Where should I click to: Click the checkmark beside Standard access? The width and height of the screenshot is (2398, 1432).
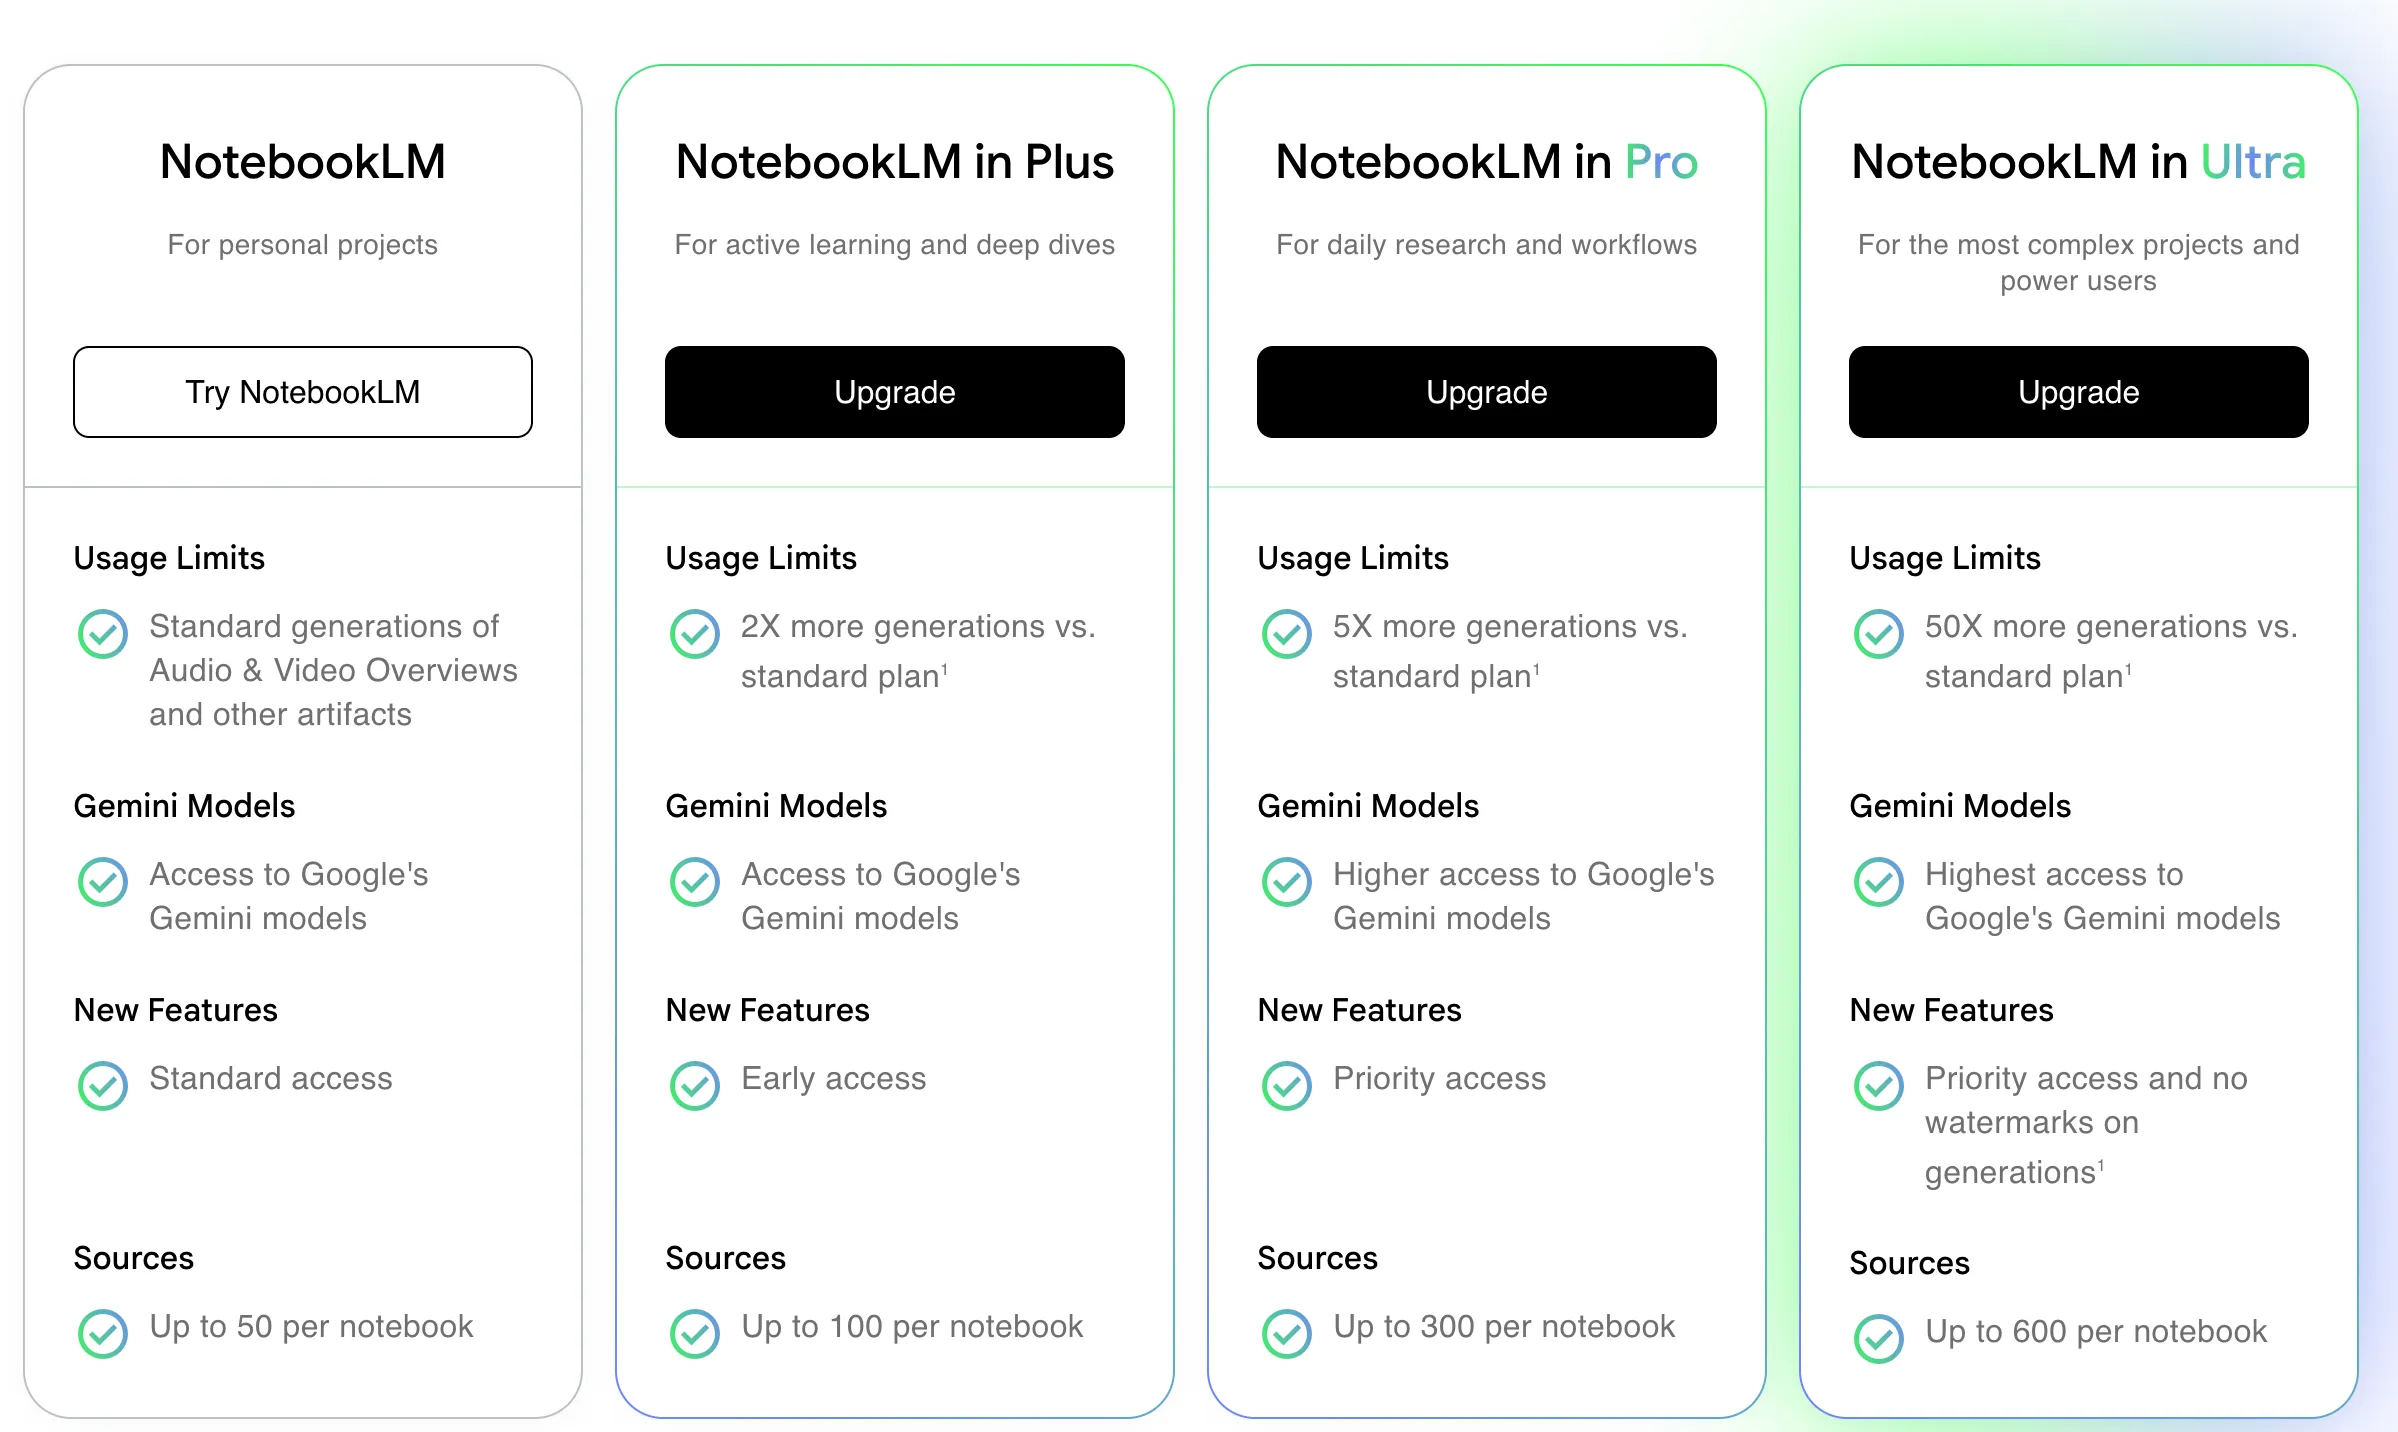click(x=101, y=1086)
